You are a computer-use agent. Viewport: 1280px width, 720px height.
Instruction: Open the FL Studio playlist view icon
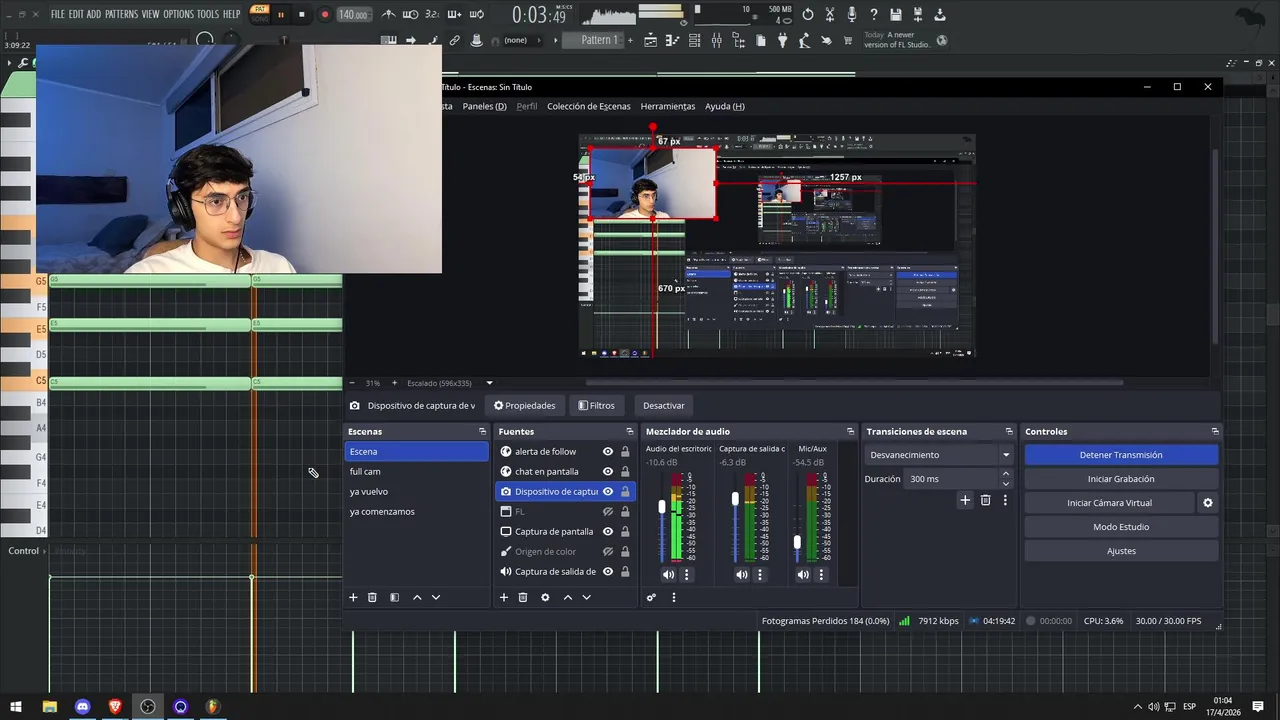point(651,40)
